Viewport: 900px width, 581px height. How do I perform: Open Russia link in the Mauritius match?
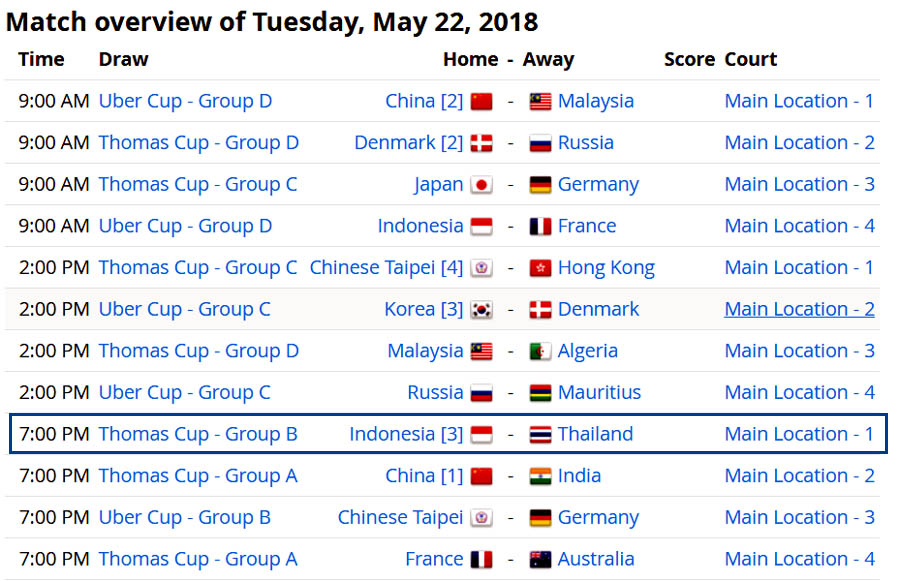pos(435,393)
